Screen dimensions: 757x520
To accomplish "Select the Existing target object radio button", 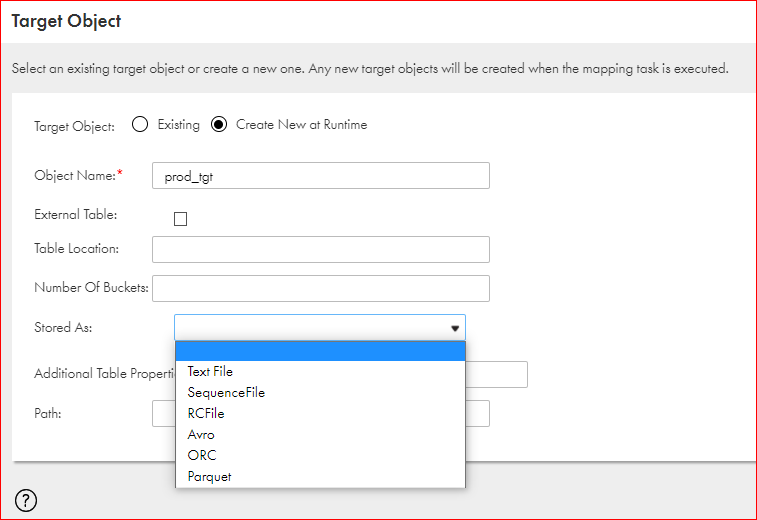I will tap(140, 125).
